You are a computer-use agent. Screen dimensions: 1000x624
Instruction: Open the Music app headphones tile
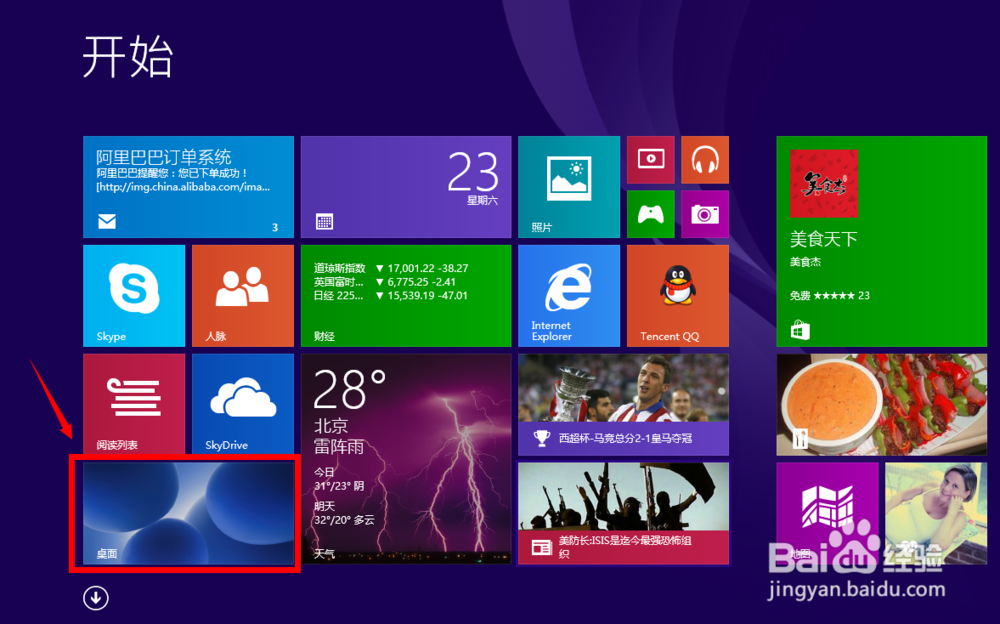tap(704, 159)
